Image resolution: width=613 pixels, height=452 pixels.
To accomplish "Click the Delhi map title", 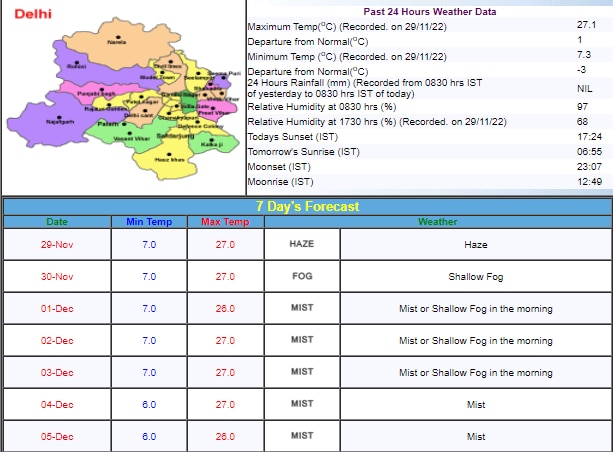I will point(27,13).
